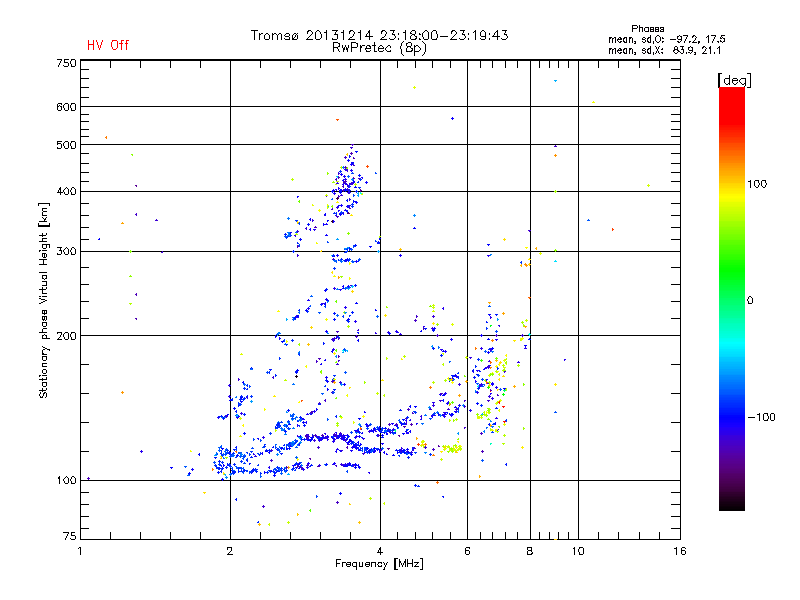The image size is (800, 600).
Task: Select the "mean, sd,X: 83.9, 21.1" line
Action: pos(664,50)
